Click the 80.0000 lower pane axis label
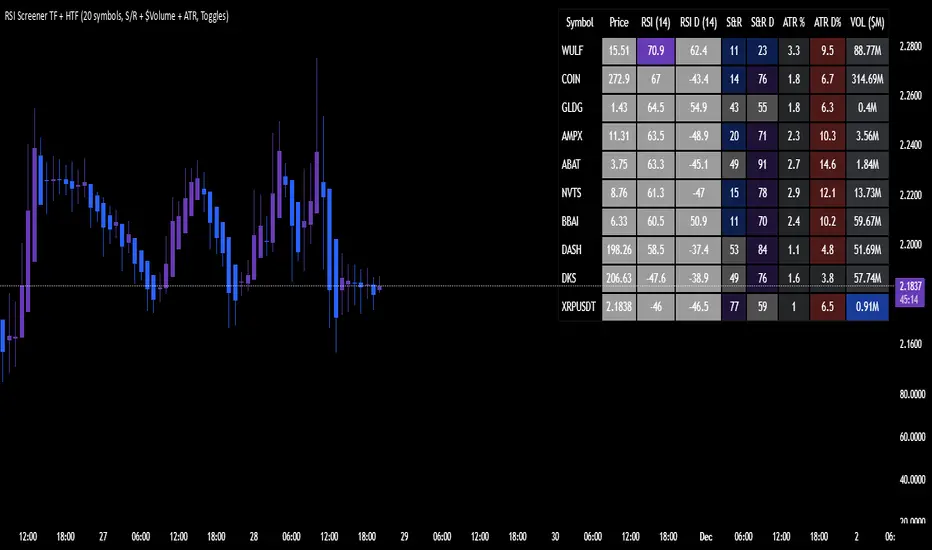 click(x=912, y=394)
